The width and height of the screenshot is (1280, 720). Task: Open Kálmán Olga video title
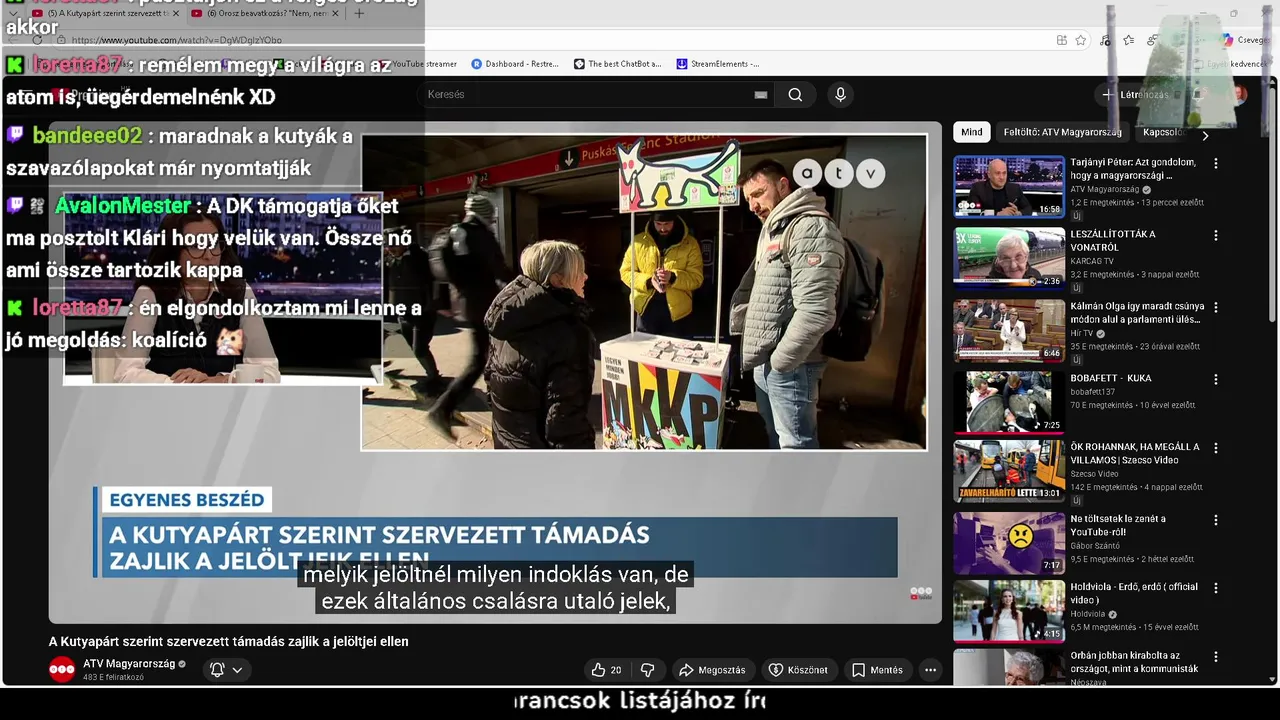click(x=1137, y=312)
